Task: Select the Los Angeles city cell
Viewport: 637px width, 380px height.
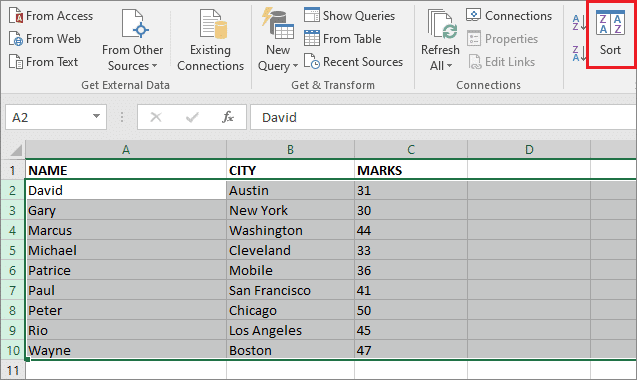Action: click(290, 330)
